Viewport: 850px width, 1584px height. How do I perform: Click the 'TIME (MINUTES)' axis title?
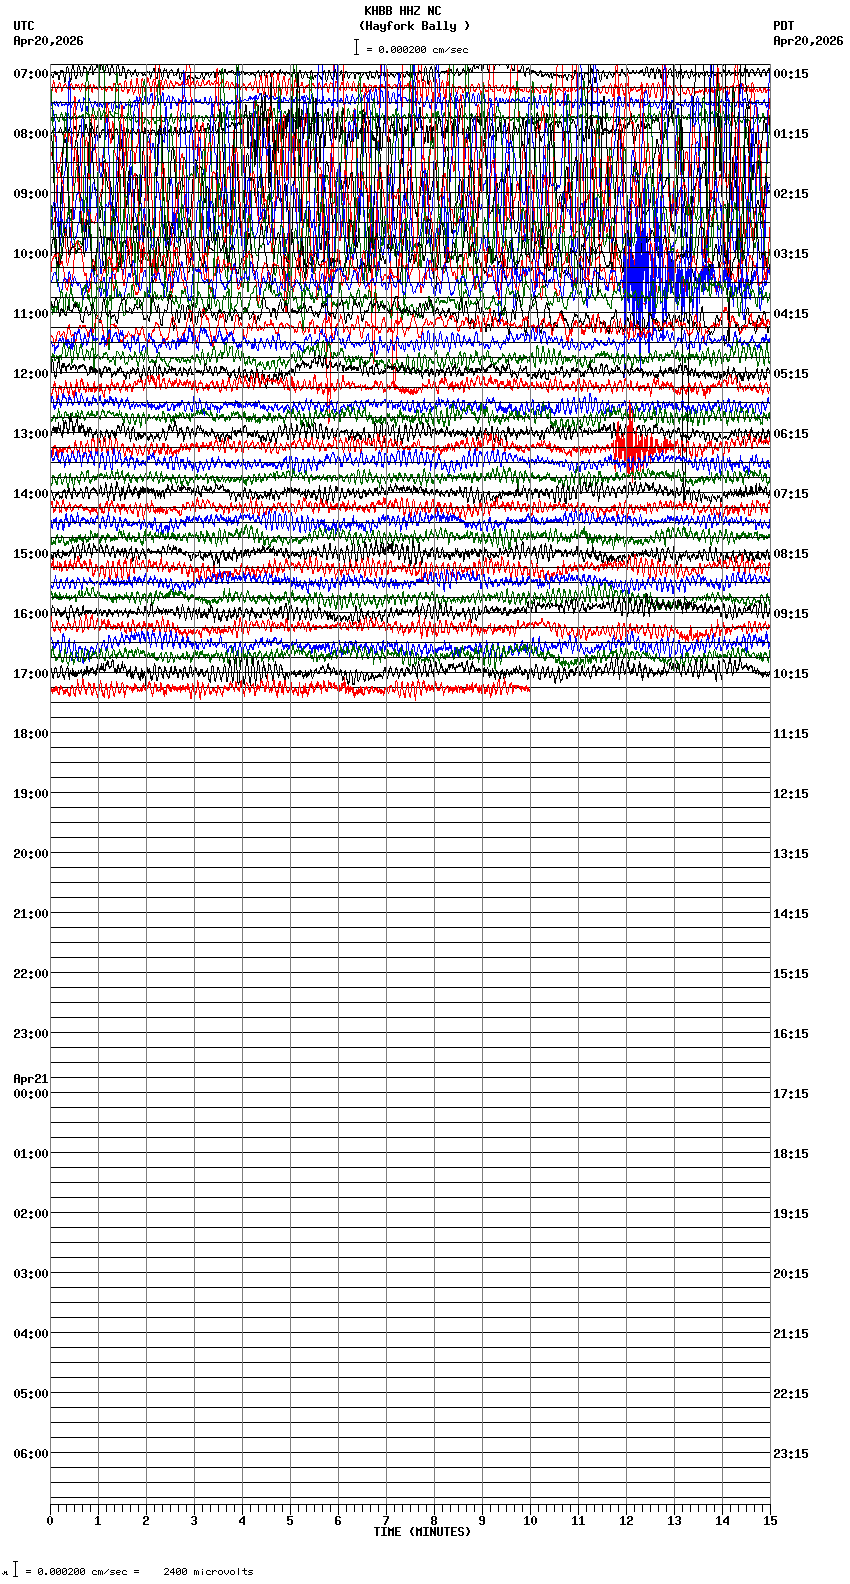[422, 1532]
